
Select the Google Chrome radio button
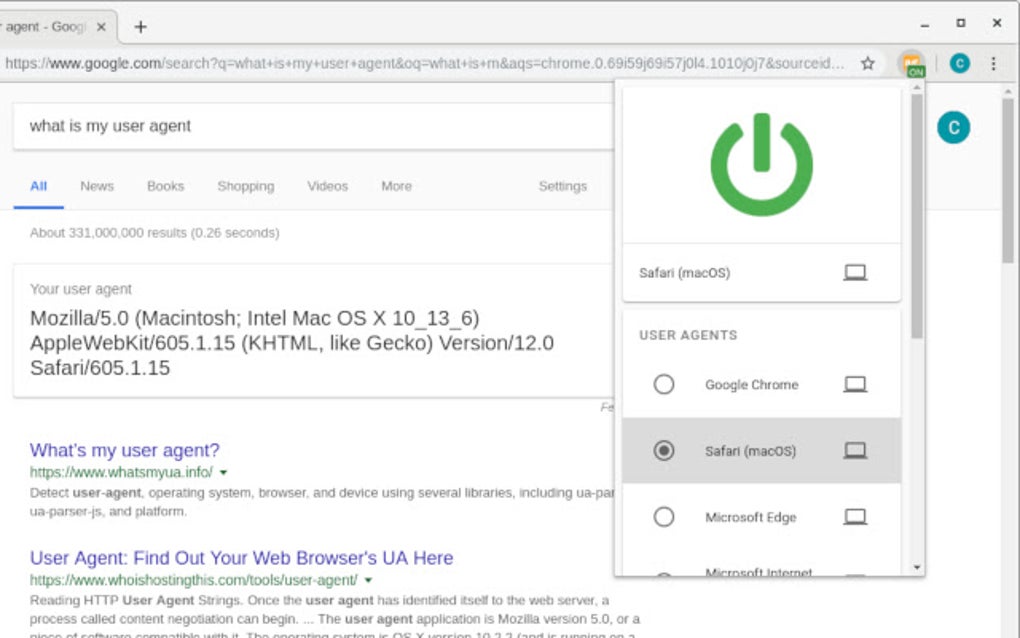(x=663, y=384)
